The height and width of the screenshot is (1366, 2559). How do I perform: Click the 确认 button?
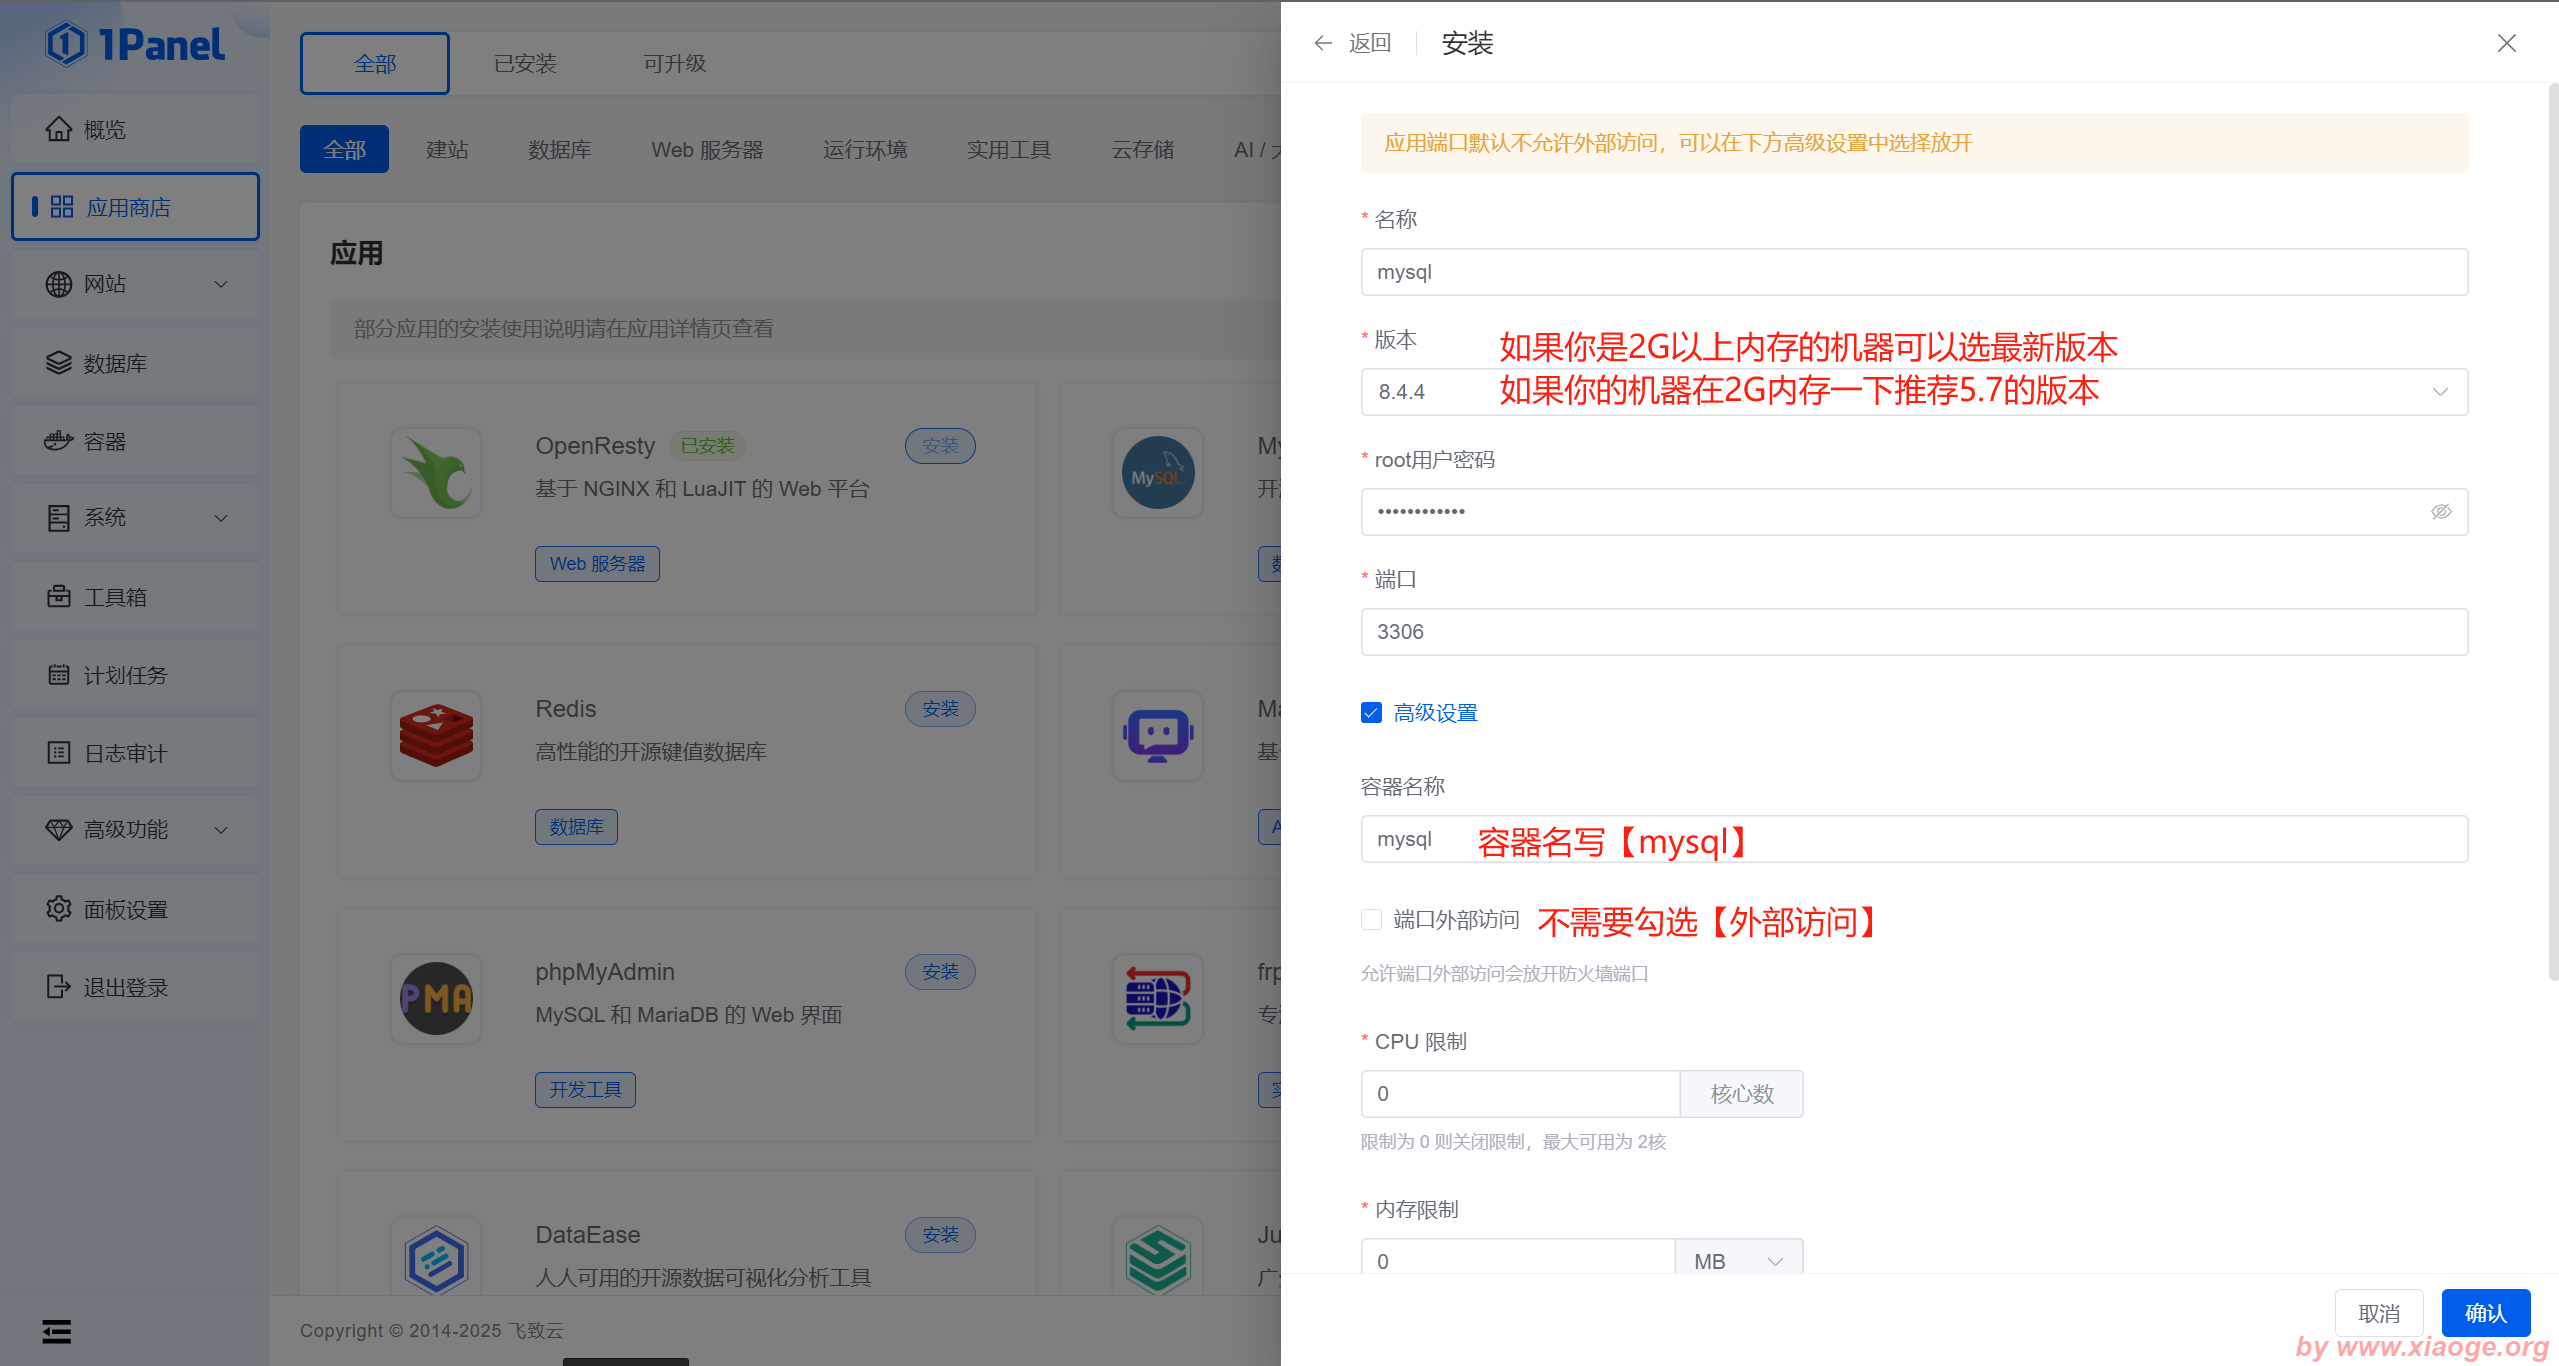[2485, 1313]
